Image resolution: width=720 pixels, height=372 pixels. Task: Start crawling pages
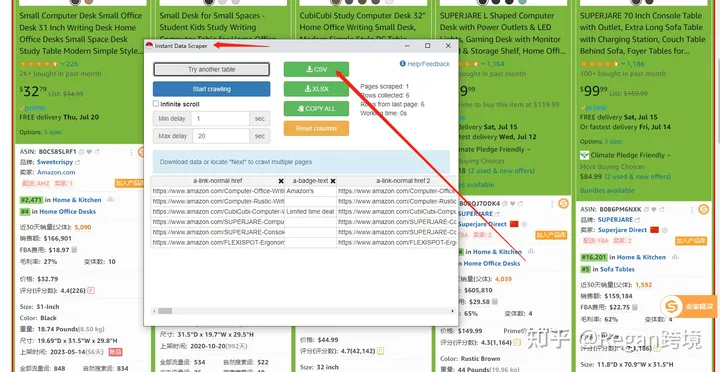pos(211,89)
